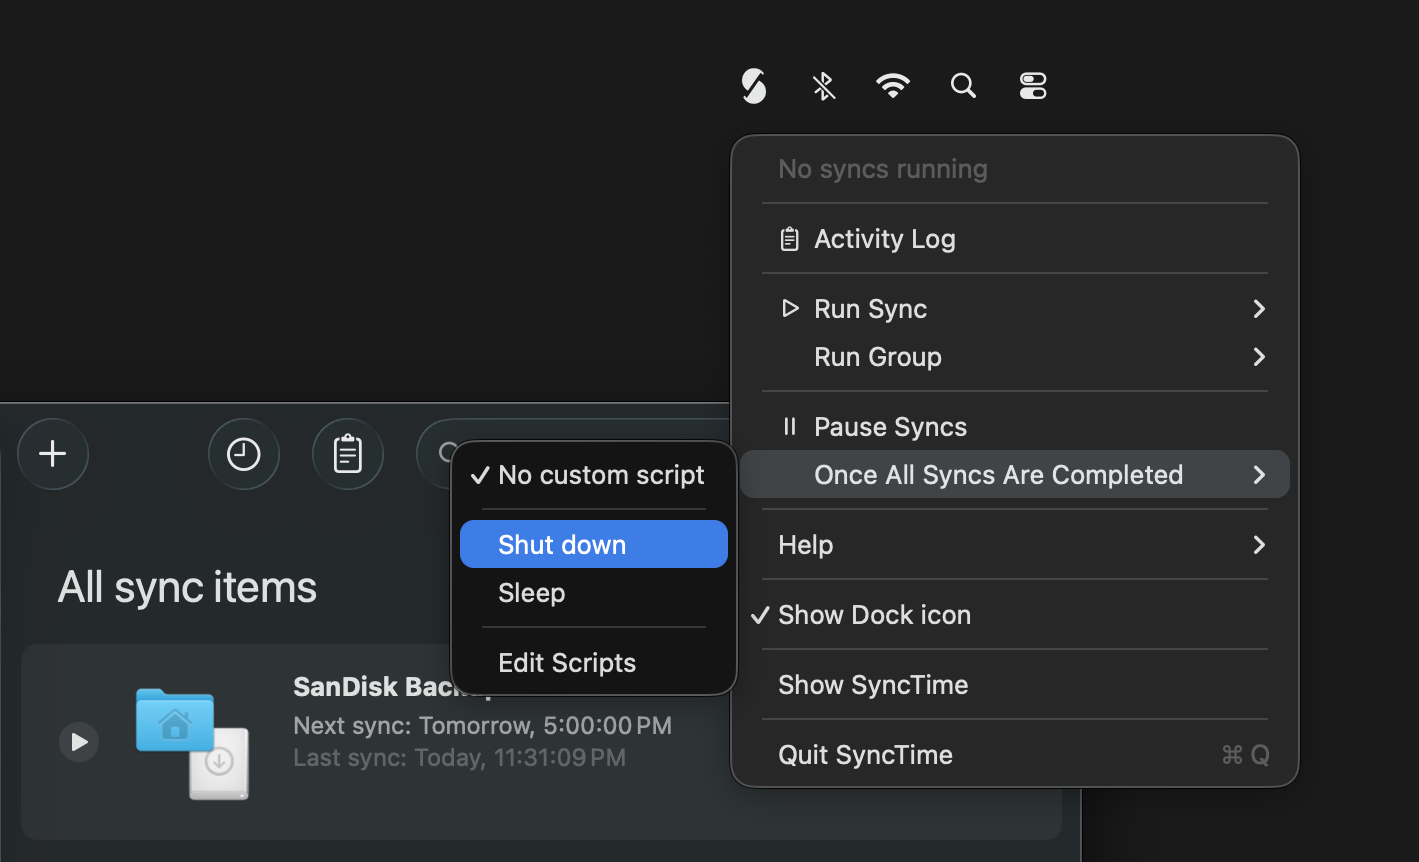Expand the Help submenu

(805, 545)
